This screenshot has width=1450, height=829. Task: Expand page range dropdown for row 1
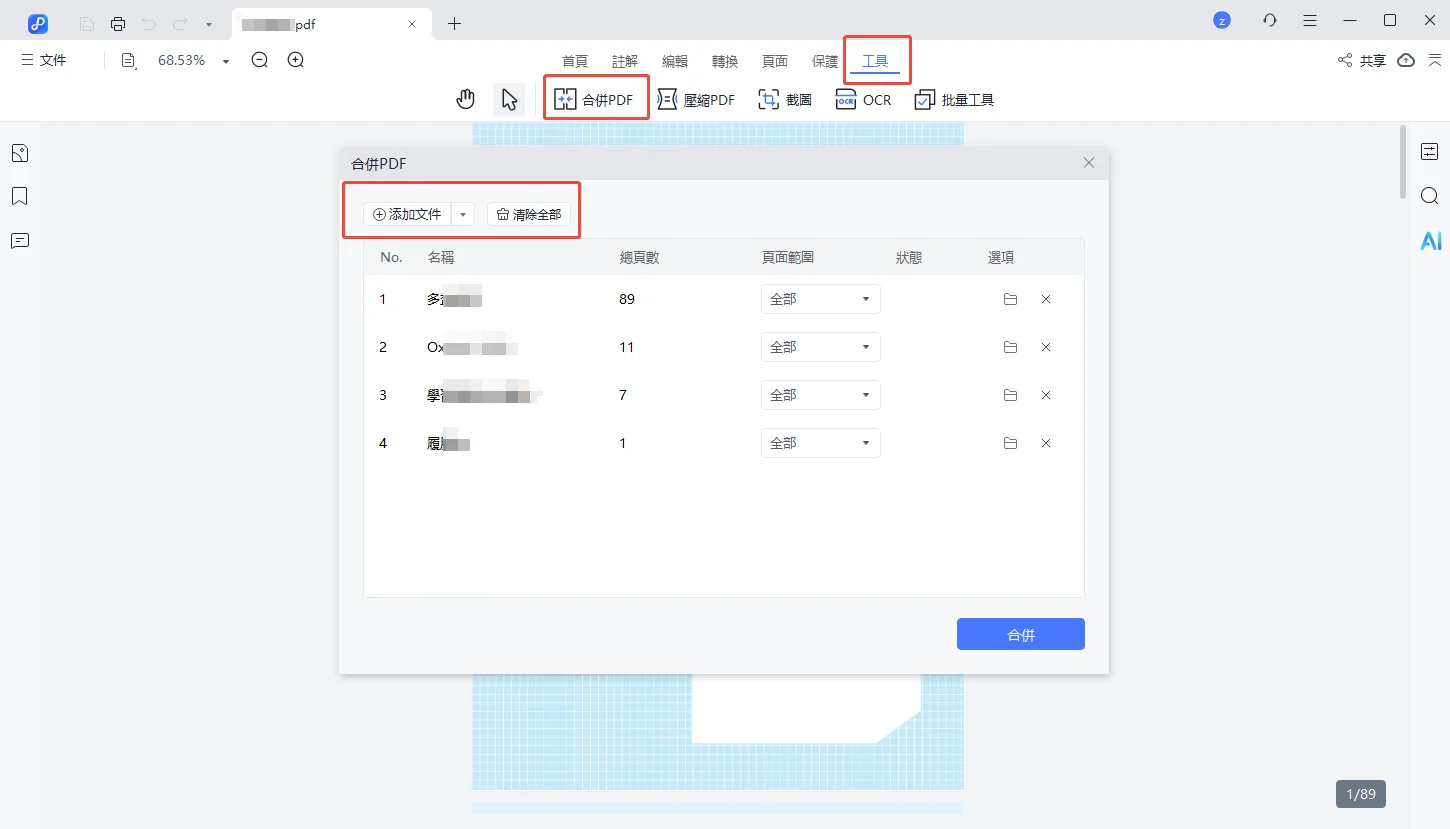pyautogui.click(x=820, y=299)
